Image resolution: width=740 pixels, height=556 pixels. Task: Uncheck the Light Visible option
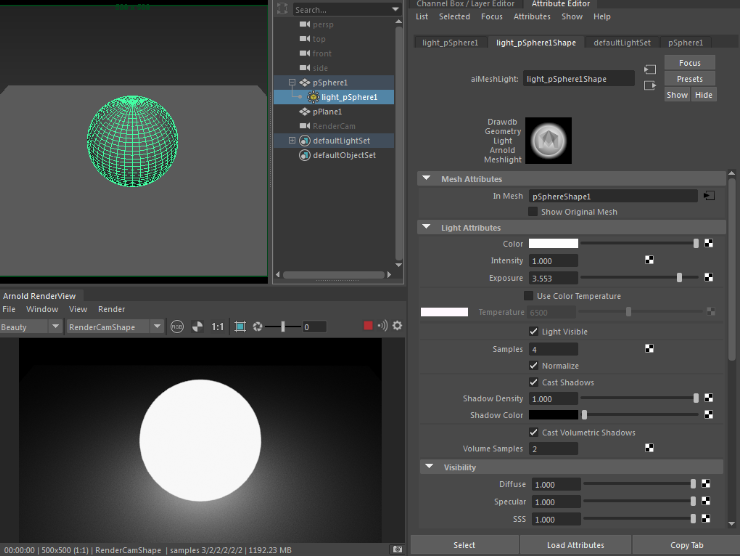[x=533, y=332]
